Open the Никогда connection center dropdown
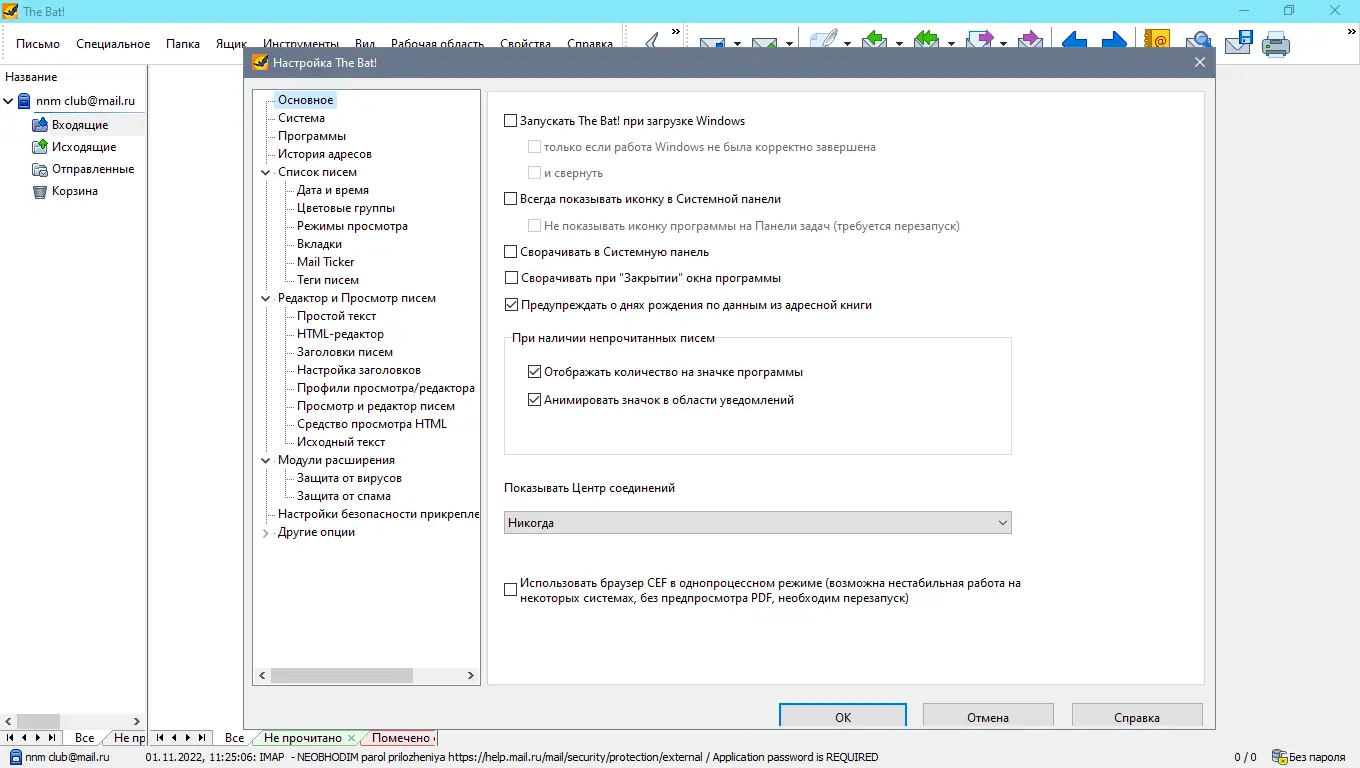The image size is (1360, 768). (758, 523)
